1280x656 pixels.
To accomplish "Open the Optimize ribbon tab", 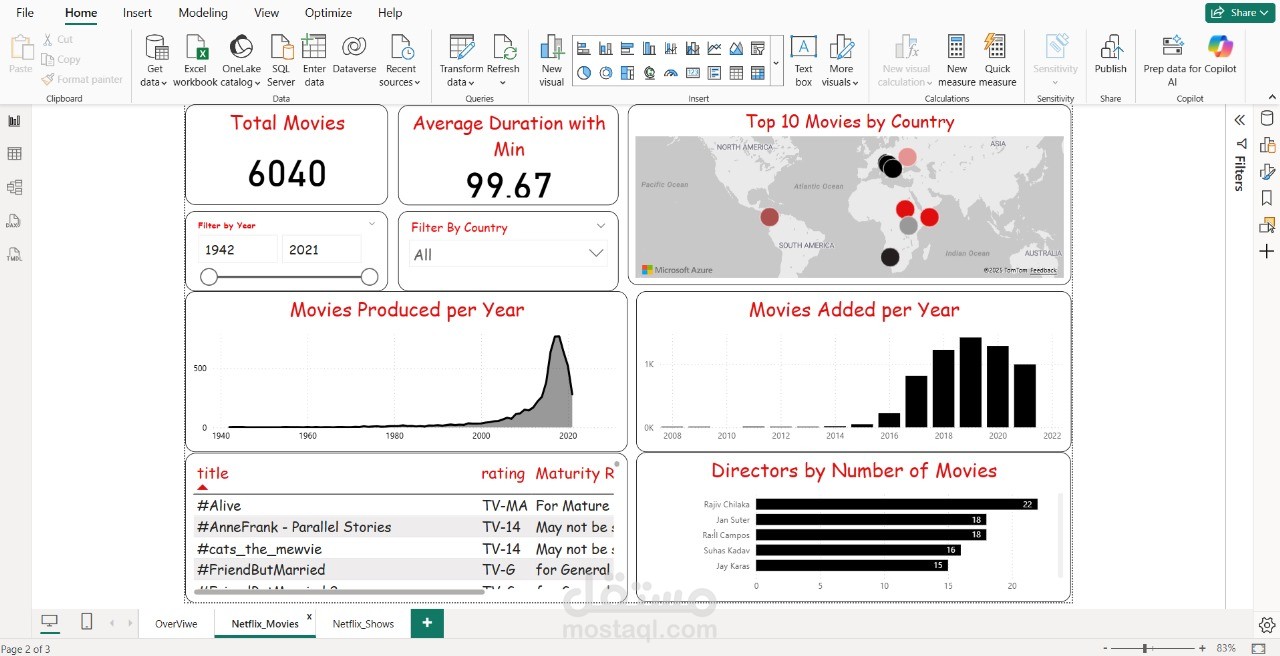I will tap(328, 13).
